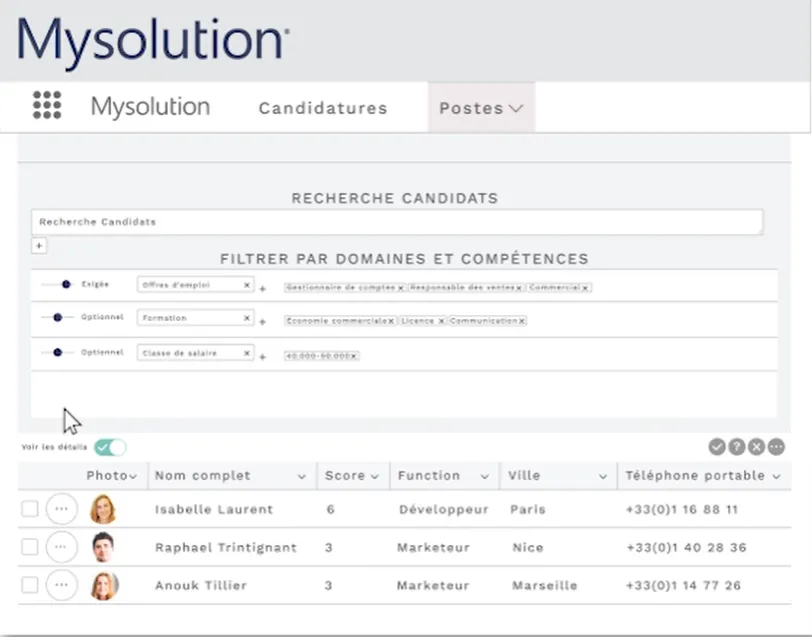The image size is (812, 637).
Task: Disable the Voir les détails toggle
Action: tap(113, 447)
